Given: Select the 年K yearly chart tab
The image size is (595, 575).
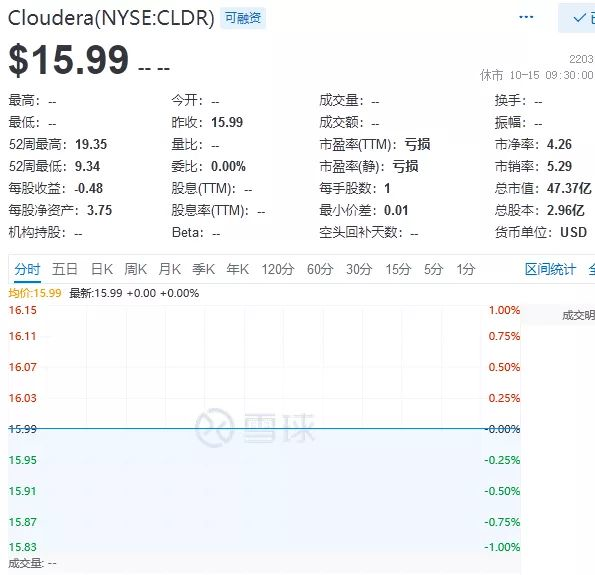Looking at the screenshot, I should click(x=238, y=269).
